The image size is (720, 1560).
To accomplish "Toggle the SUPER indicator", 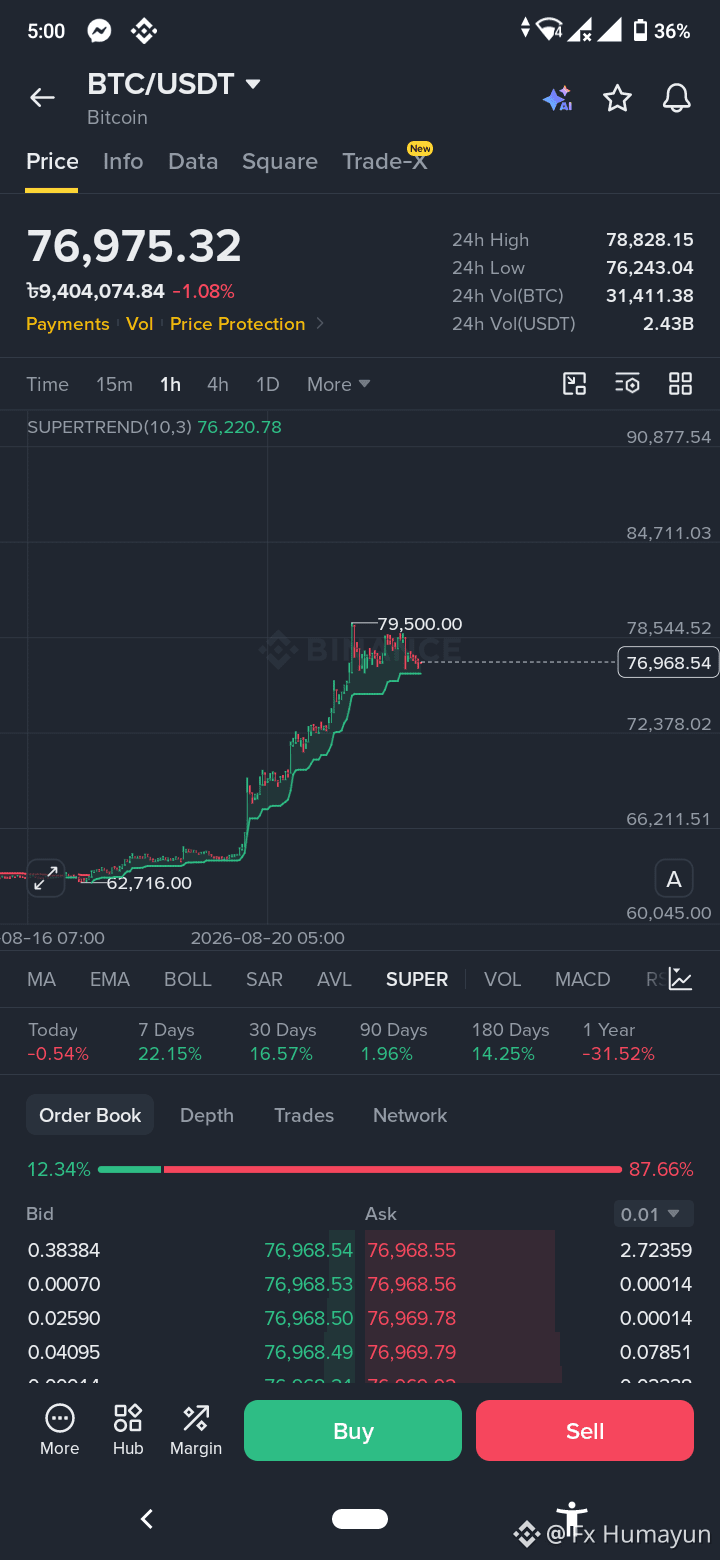I will [417, 979].
